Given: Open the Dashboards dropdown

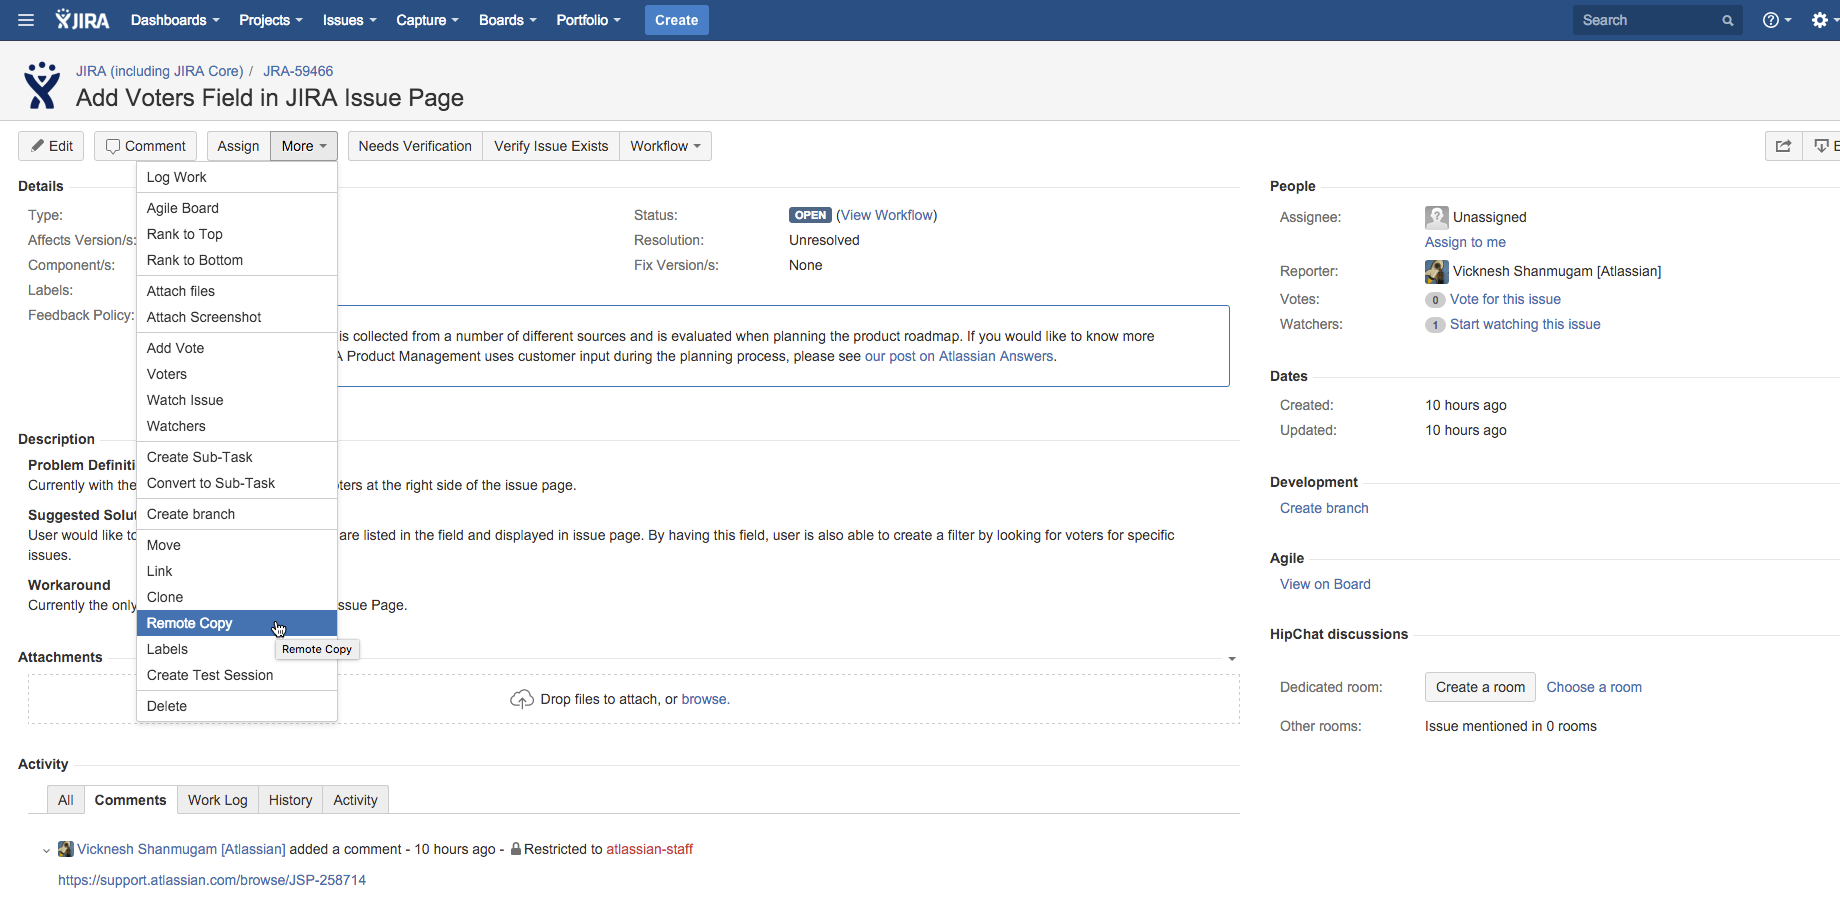Looking at the screenshot, I should click(174, 20).
